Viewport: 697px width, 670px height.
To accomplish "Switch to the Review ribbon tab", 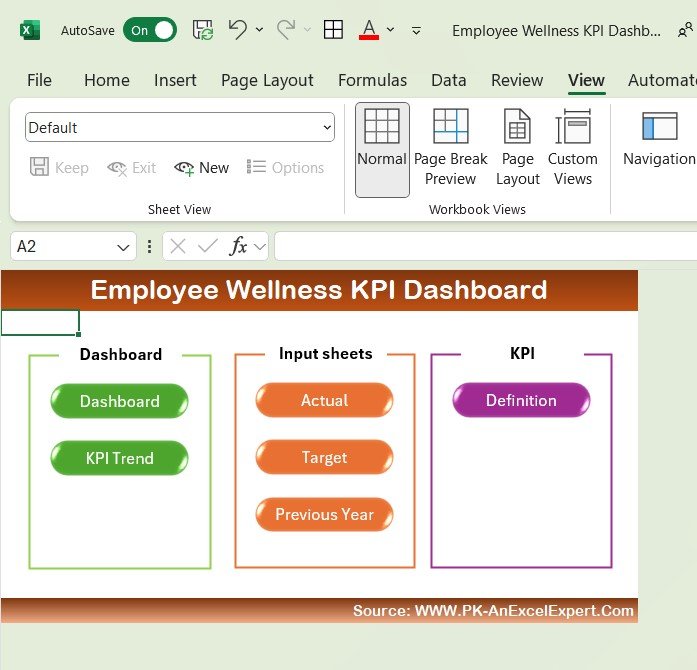I will [x=517, y=80].
